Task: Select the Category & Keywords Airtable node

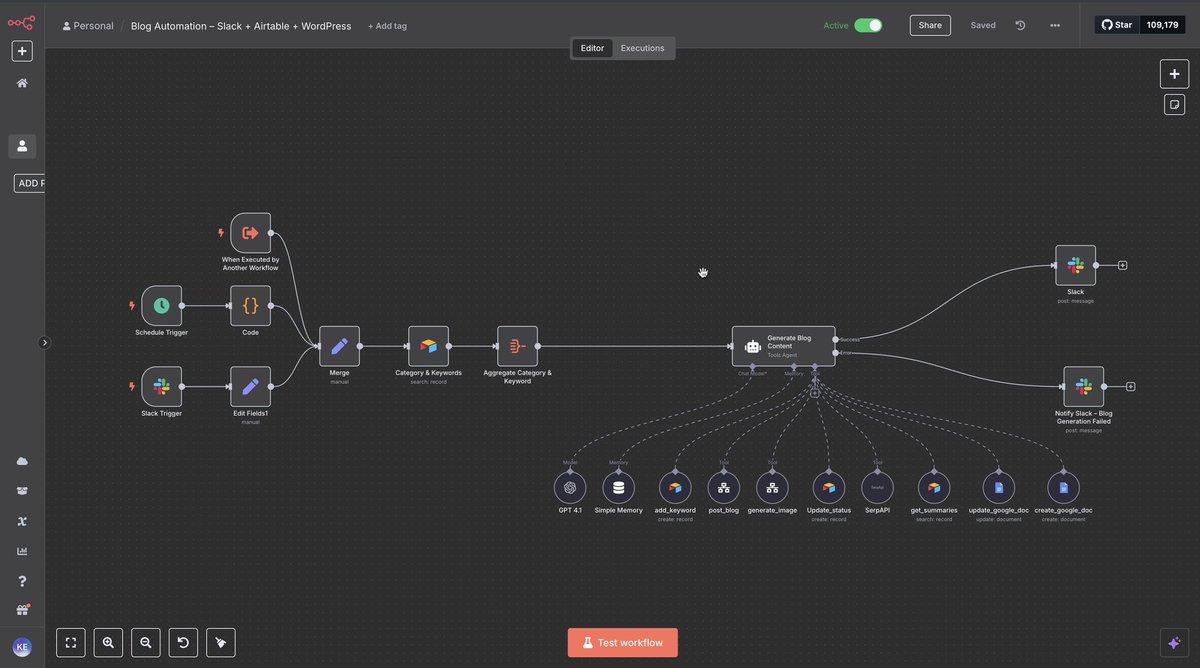Action: (428, 346)
